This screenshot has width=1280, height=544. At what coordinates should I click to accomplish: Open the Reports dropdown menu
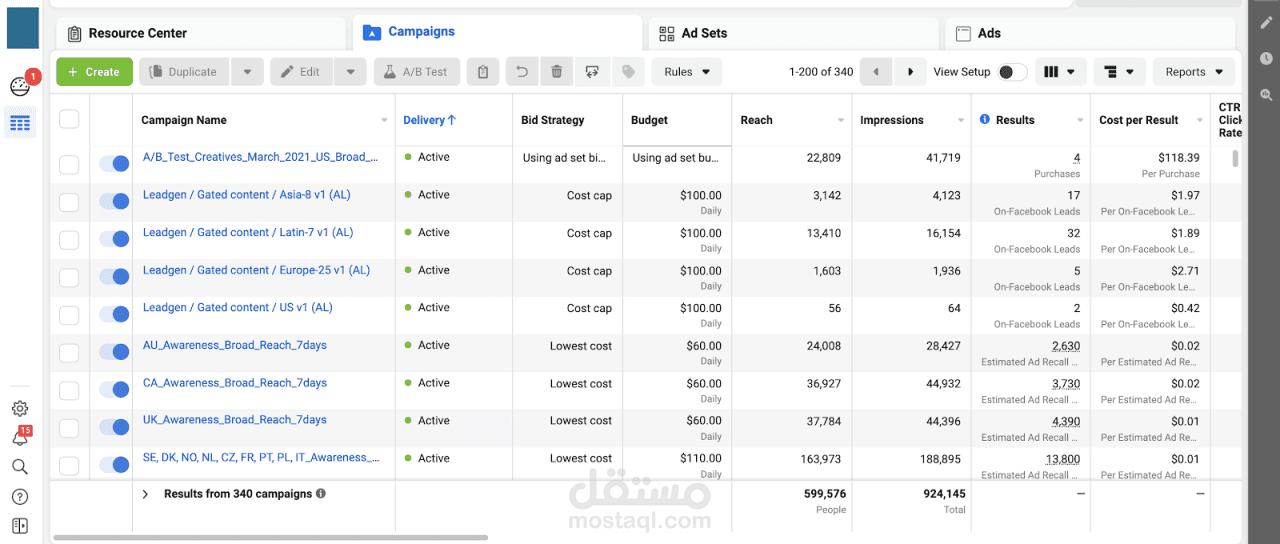[1194, 72]
